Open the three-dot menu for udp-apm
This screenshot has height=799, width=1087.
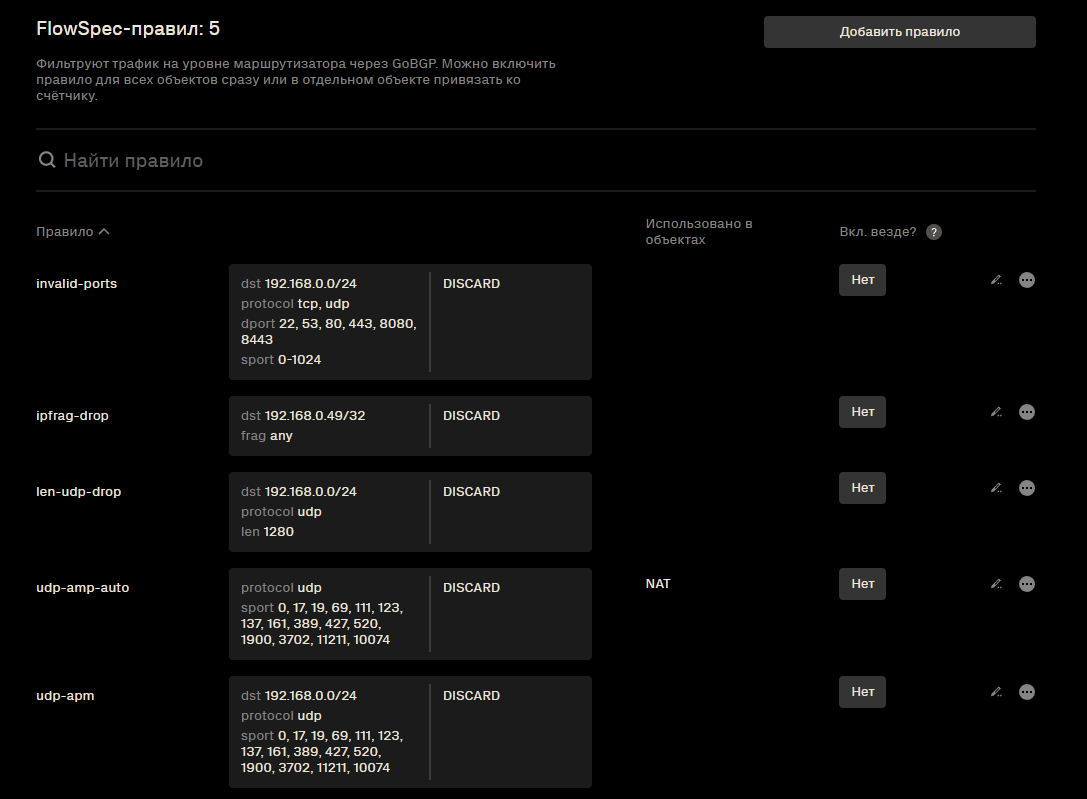1027,692
